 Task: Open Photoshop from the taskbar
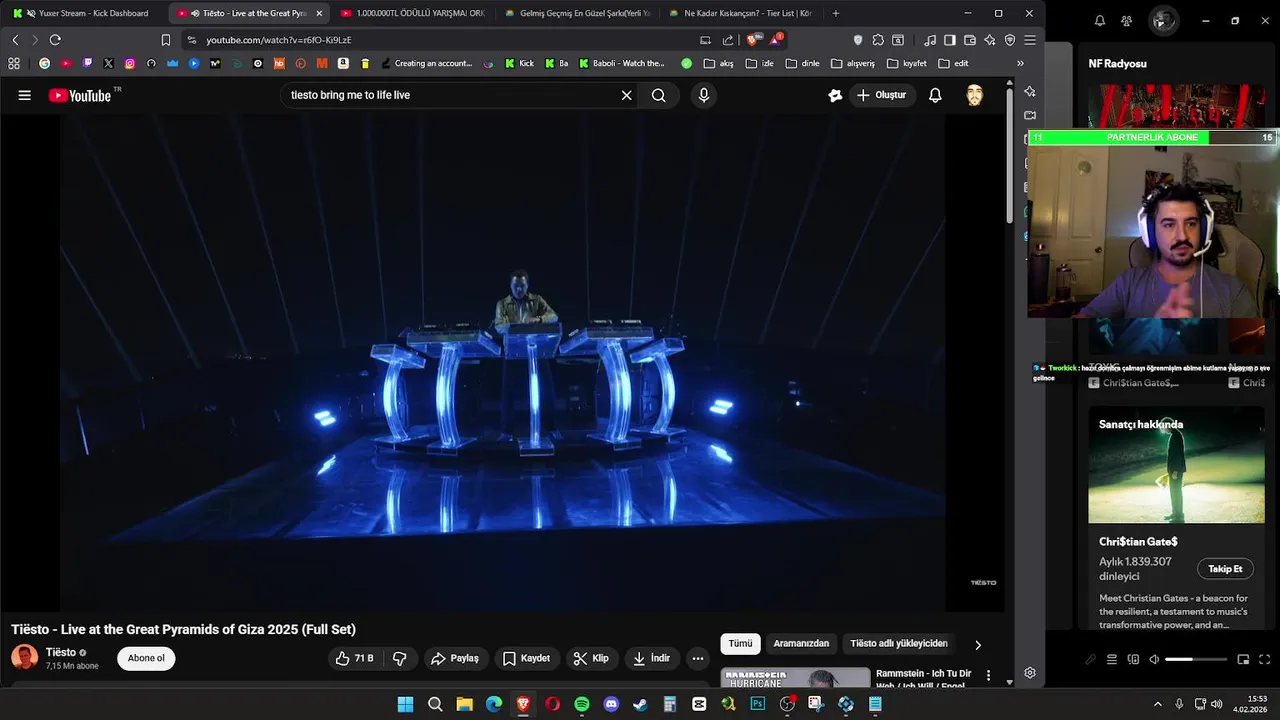[x=758, y=704]
